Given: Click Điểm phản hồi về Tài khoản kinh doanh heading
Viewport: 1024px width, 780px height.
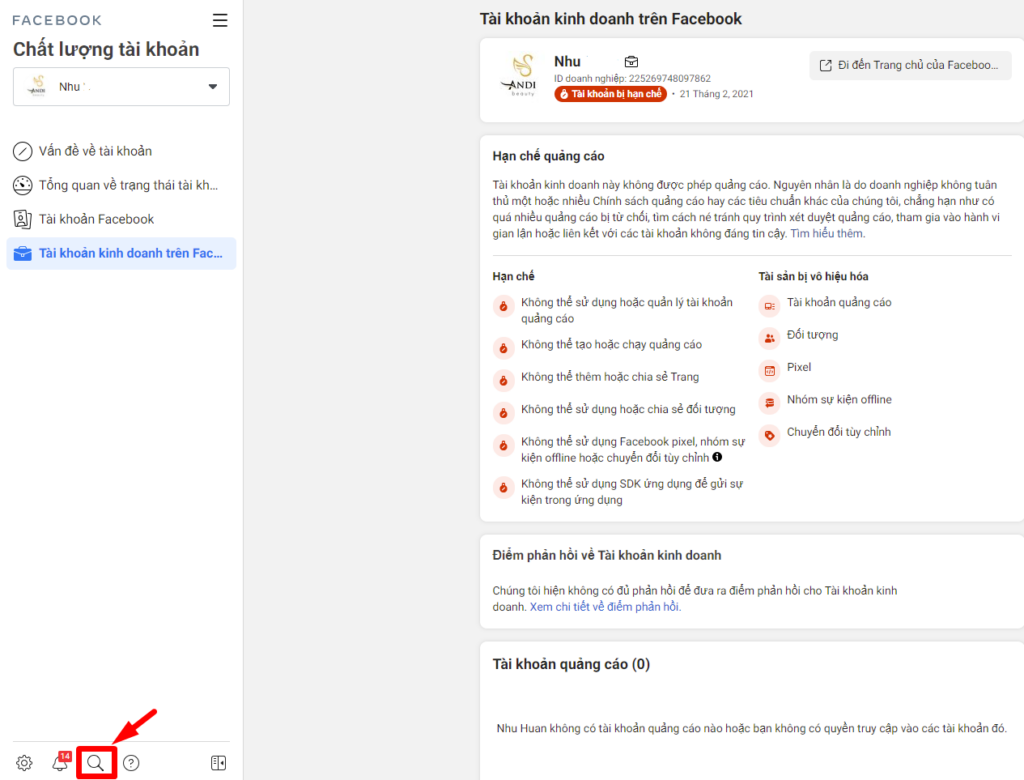Looking at the screenshot, I should (x=607, y=555).
